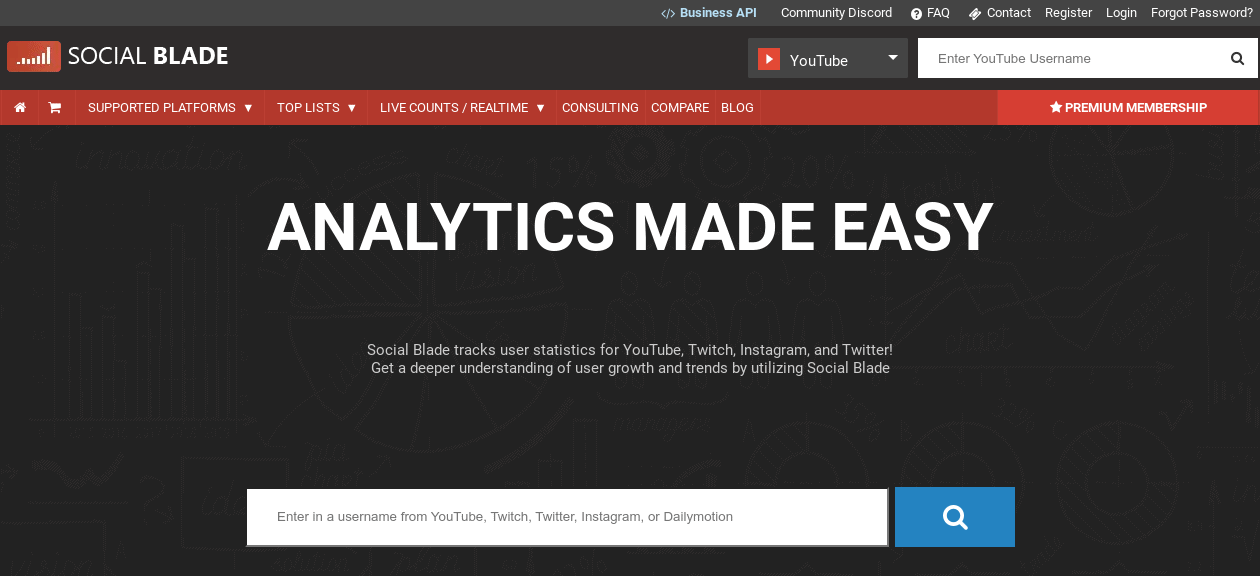Screen dimensions: 1260x576
Task: Click the Compare navigation item
Action: (680, 107)
